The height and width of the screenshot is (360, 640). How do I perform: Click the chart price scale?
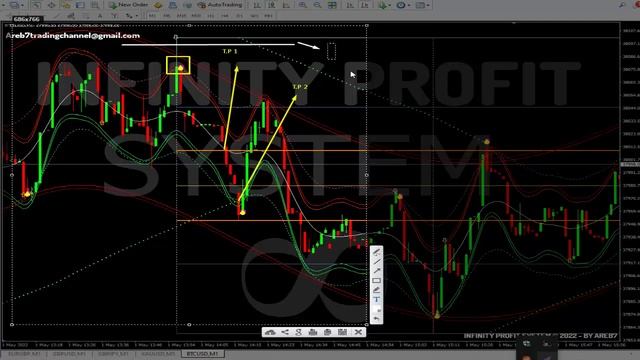tap(630, 182)
